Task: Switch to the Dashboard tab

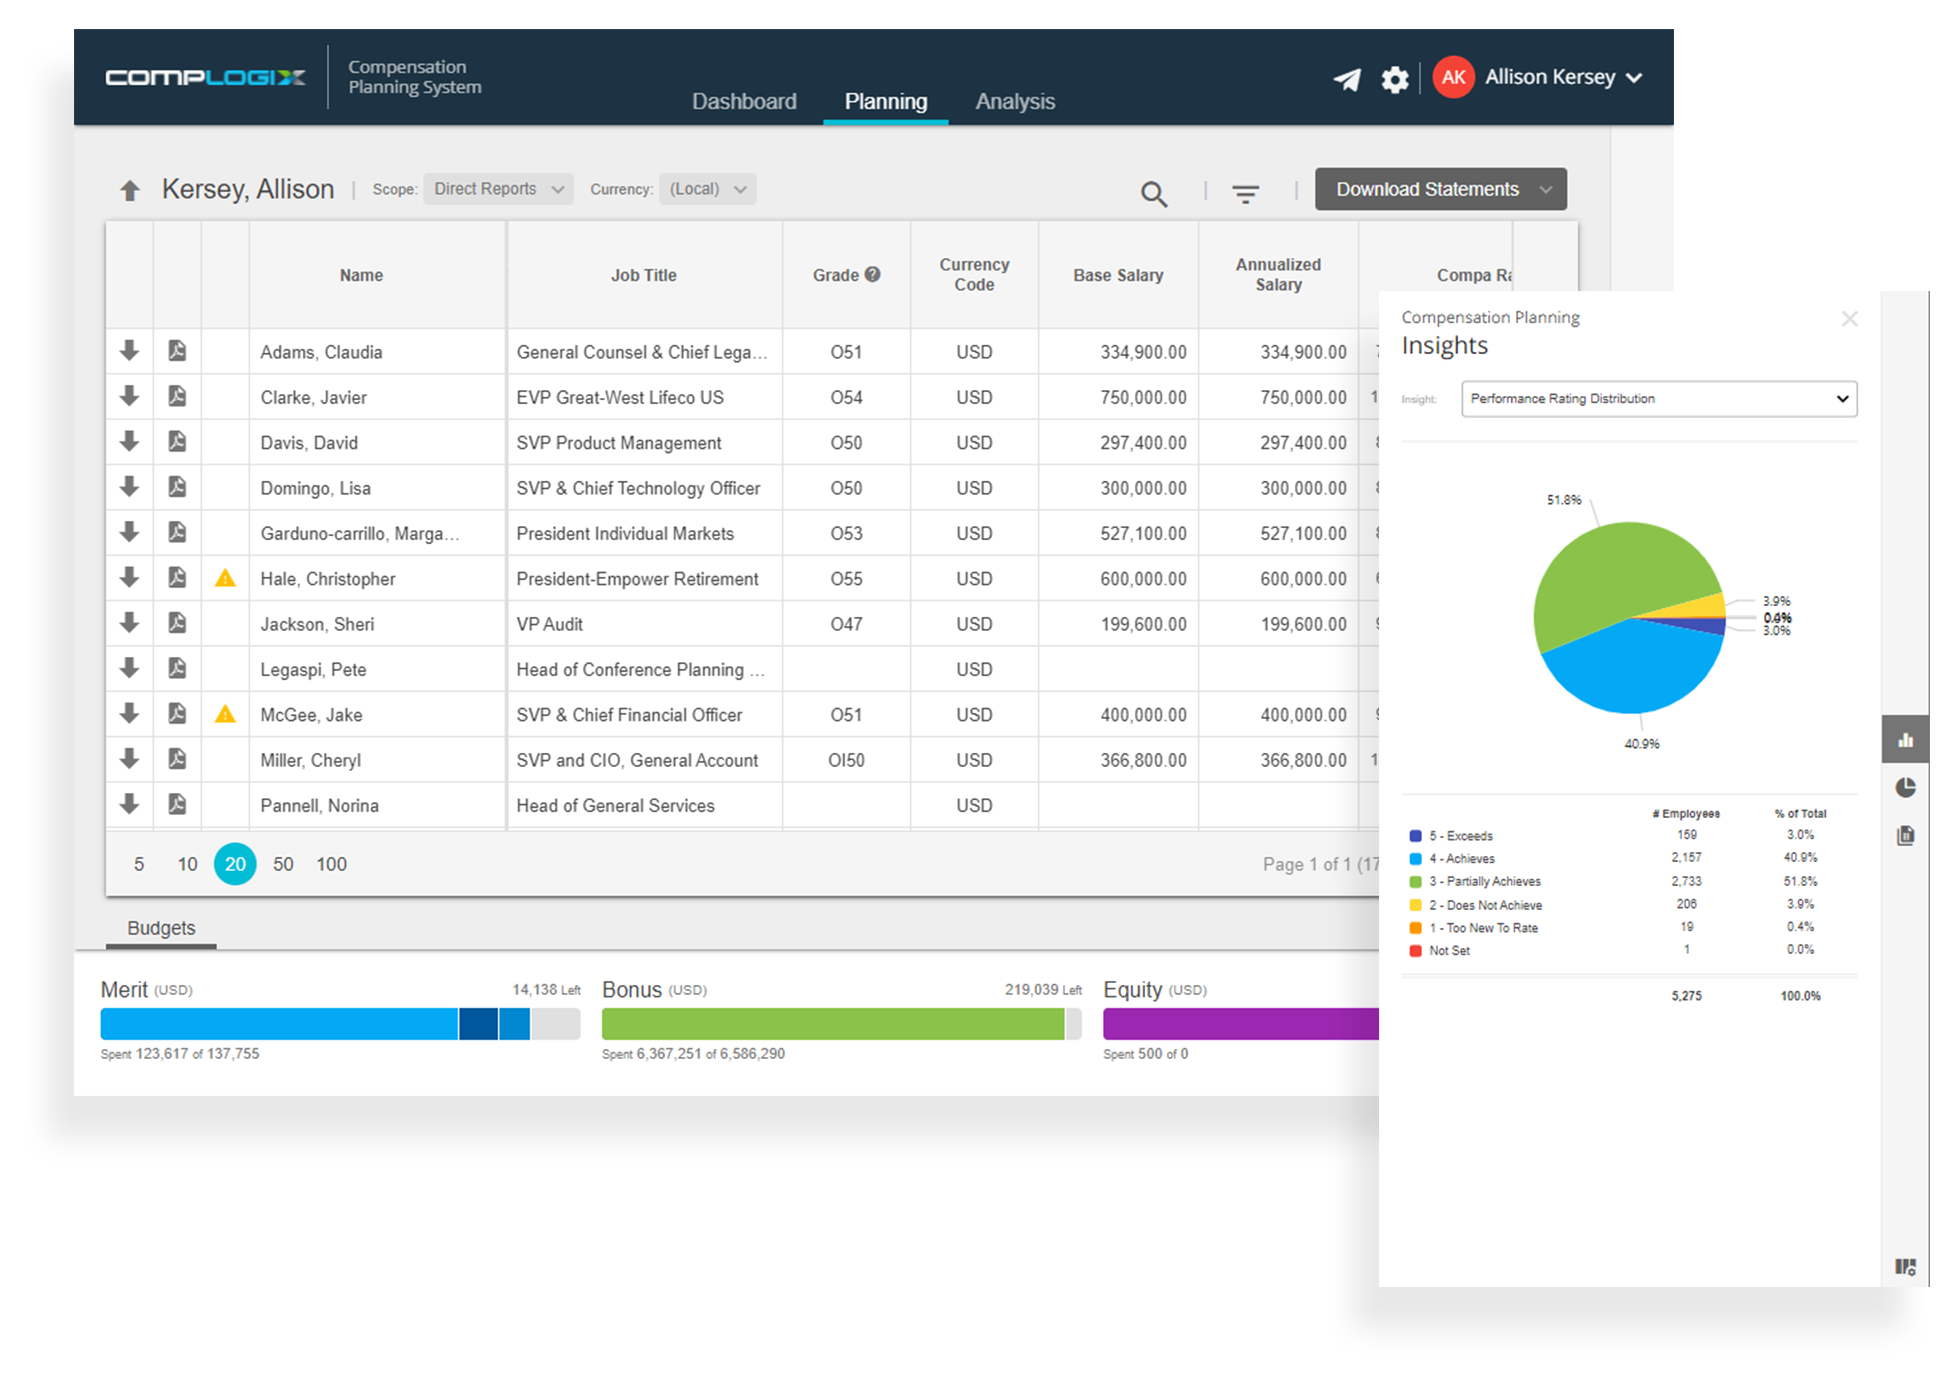Action: click(744, 101)
